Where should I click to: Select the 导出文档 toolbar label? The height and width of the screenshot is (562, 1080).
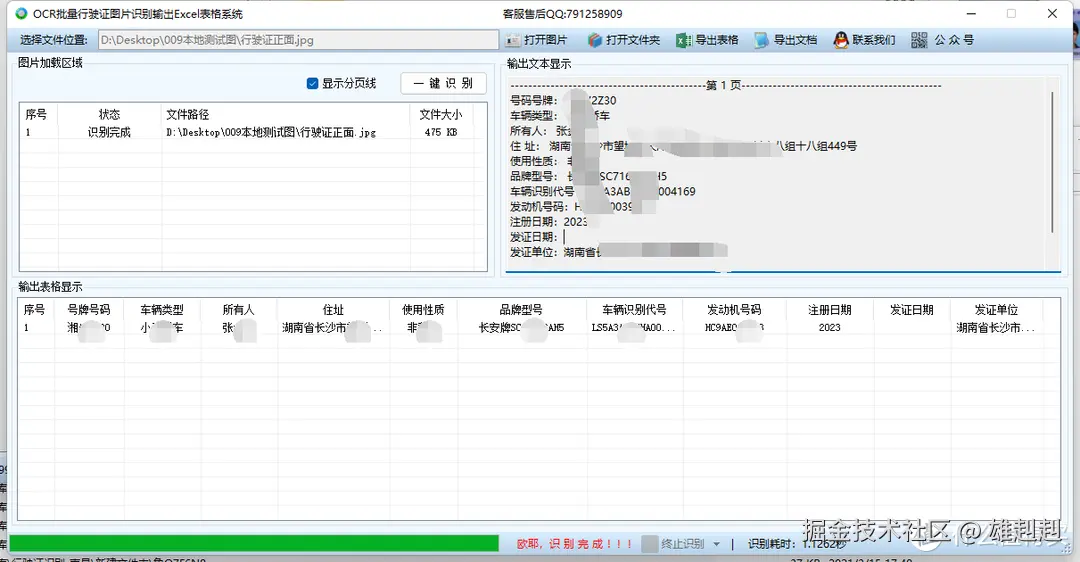[795, 41]
